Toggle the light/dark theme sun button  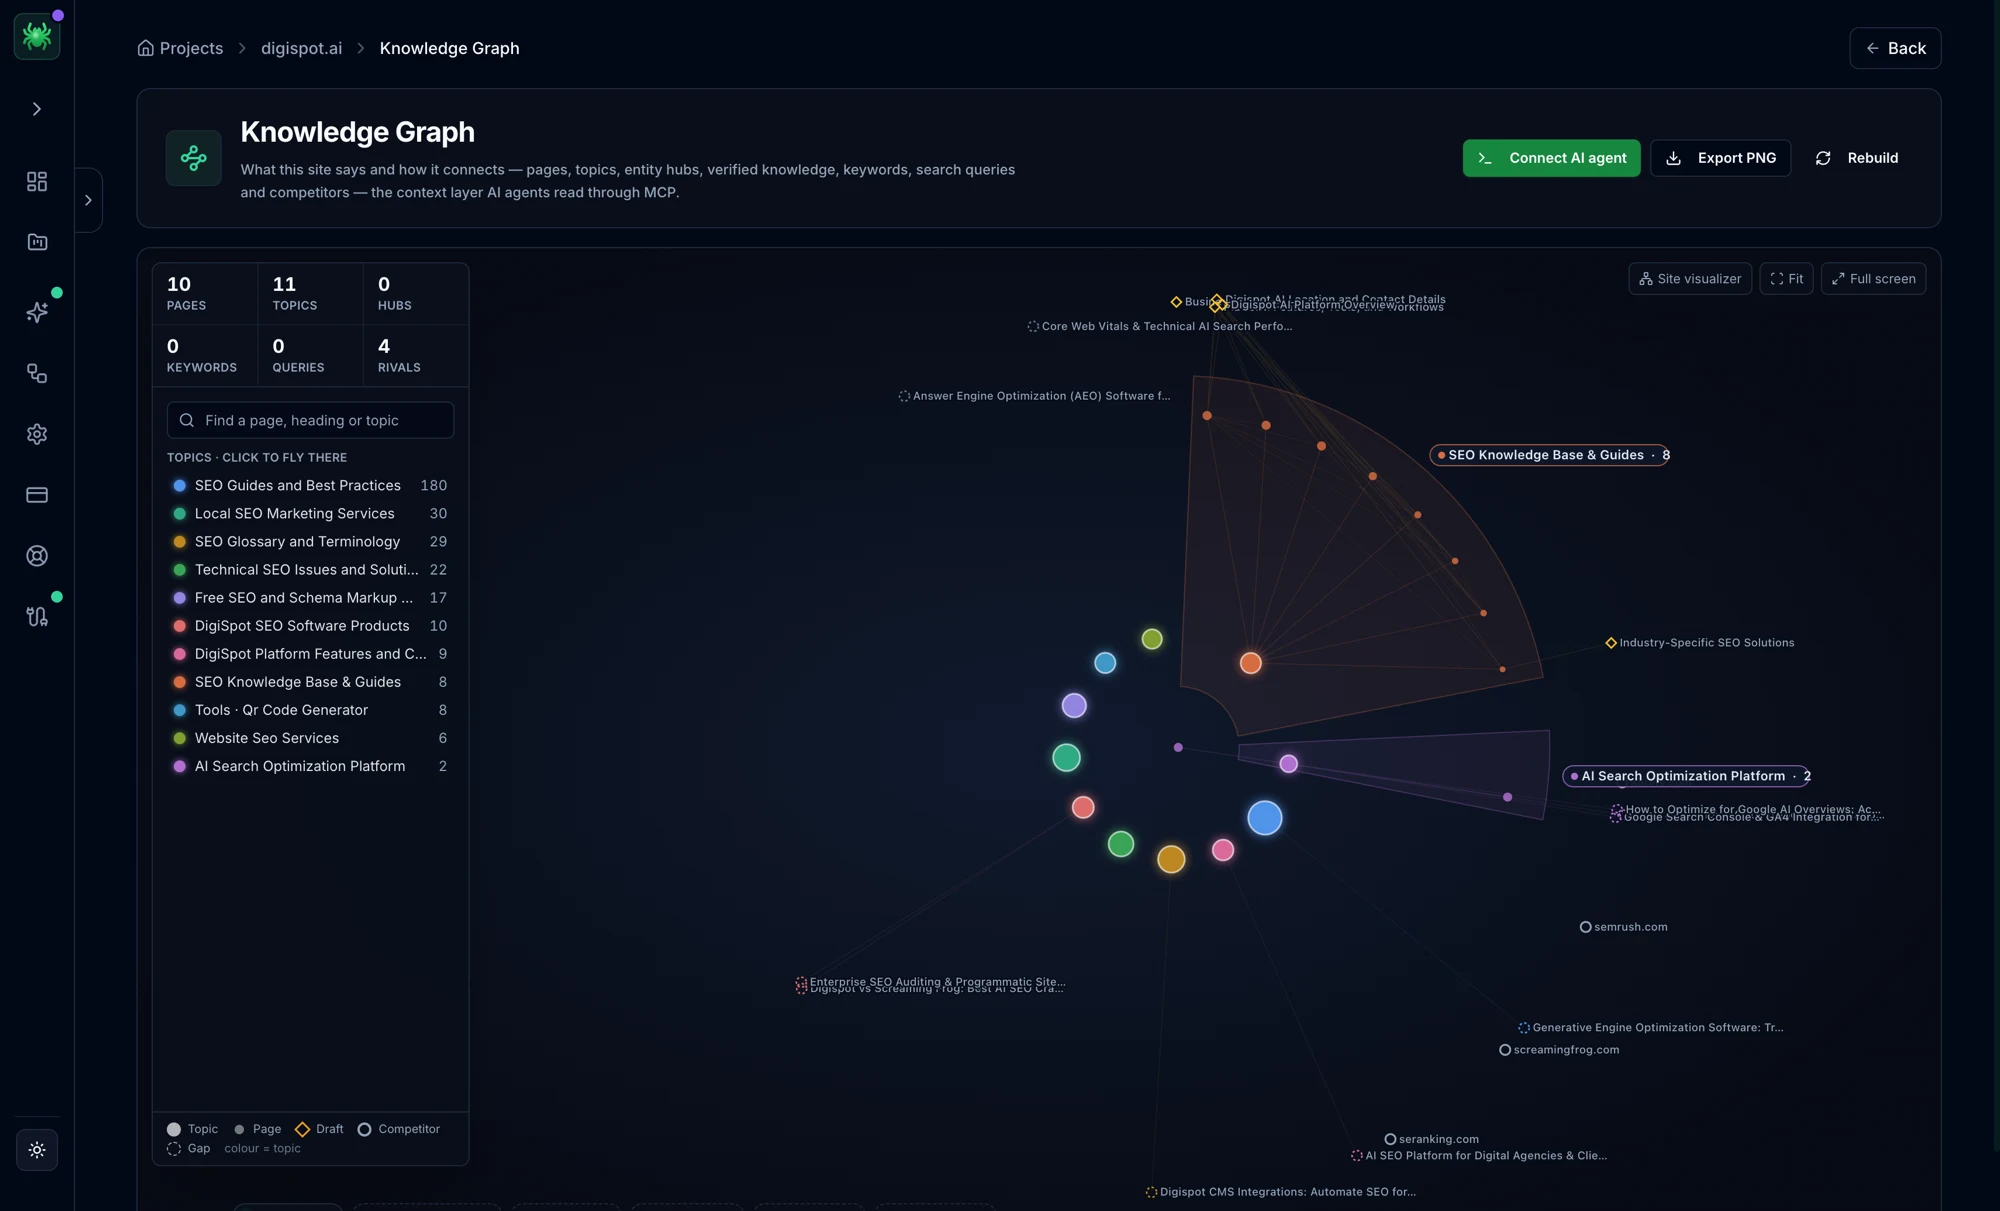coord(37,1150)
